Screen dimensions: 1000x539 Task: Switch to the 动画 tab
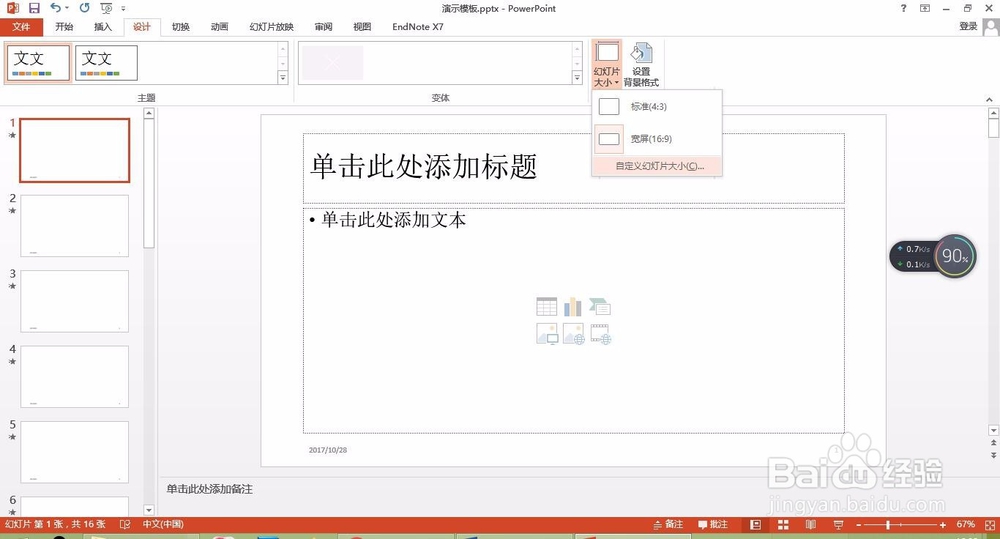(219, 27)
